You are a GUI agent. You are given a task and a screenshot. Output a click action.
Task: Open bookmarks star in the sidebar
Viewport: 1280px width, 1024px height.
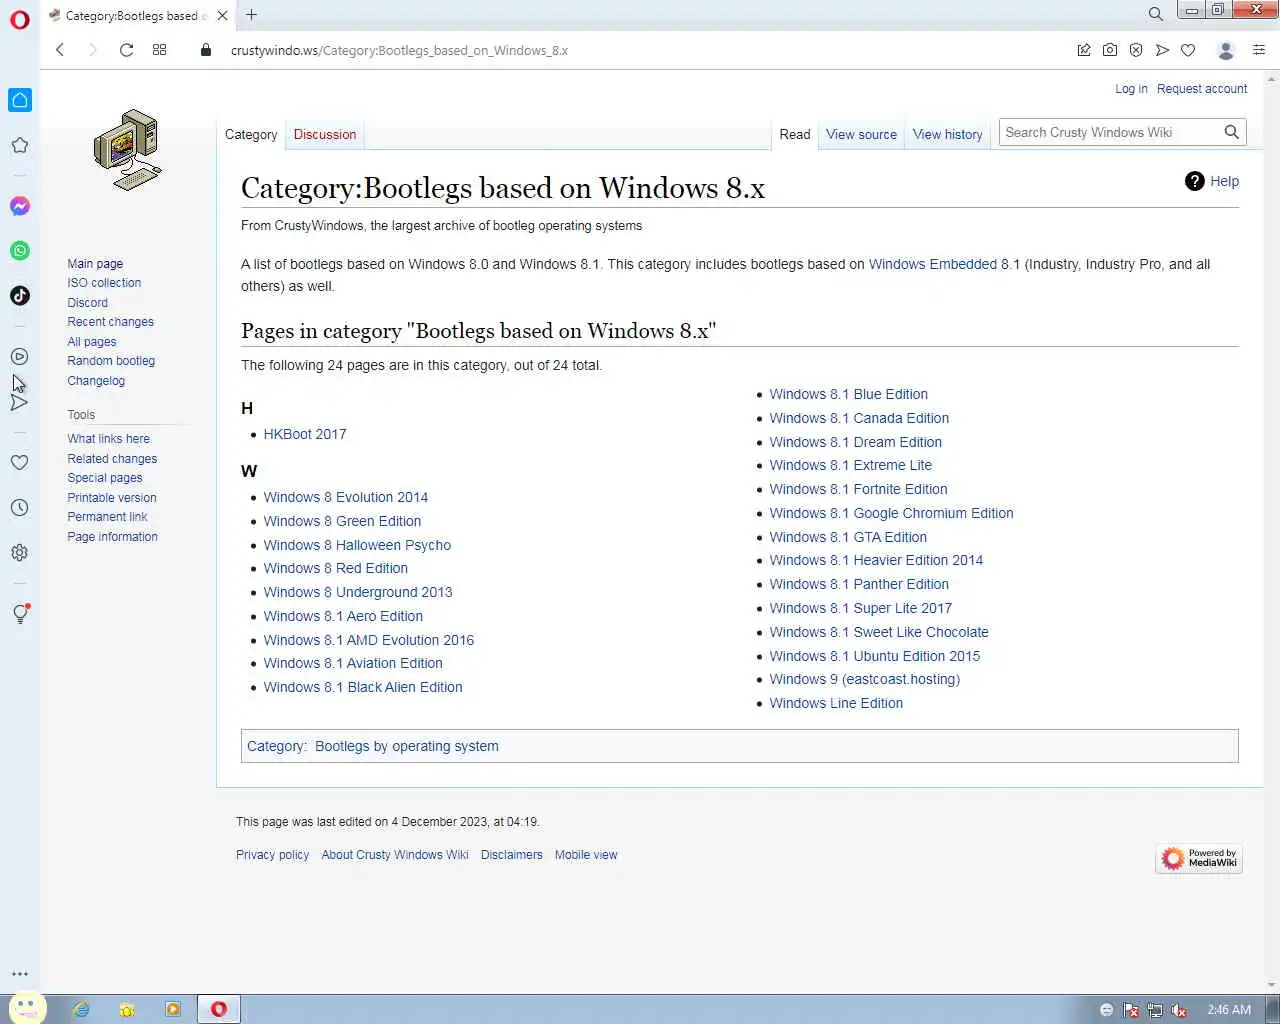(20, 146)
